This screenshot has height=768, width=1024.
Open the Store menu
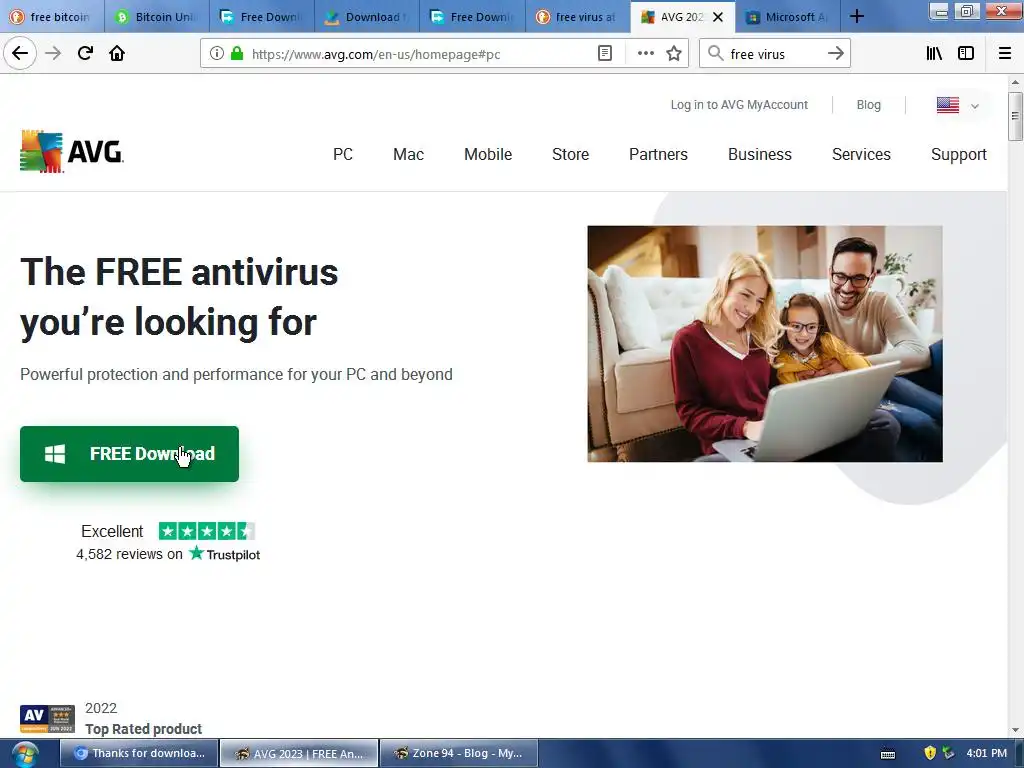point(570,154)
